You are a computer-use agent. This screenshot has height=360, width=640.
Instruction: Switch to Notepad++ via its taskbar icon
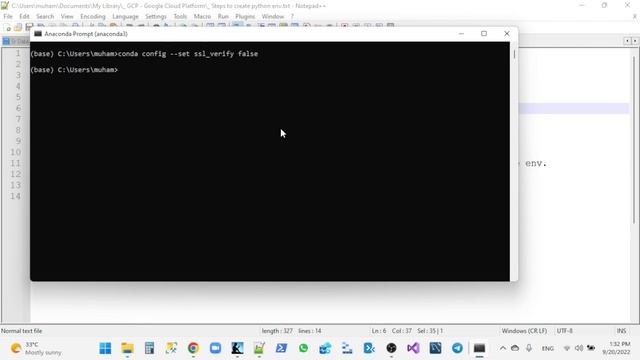tap(259, 348)
